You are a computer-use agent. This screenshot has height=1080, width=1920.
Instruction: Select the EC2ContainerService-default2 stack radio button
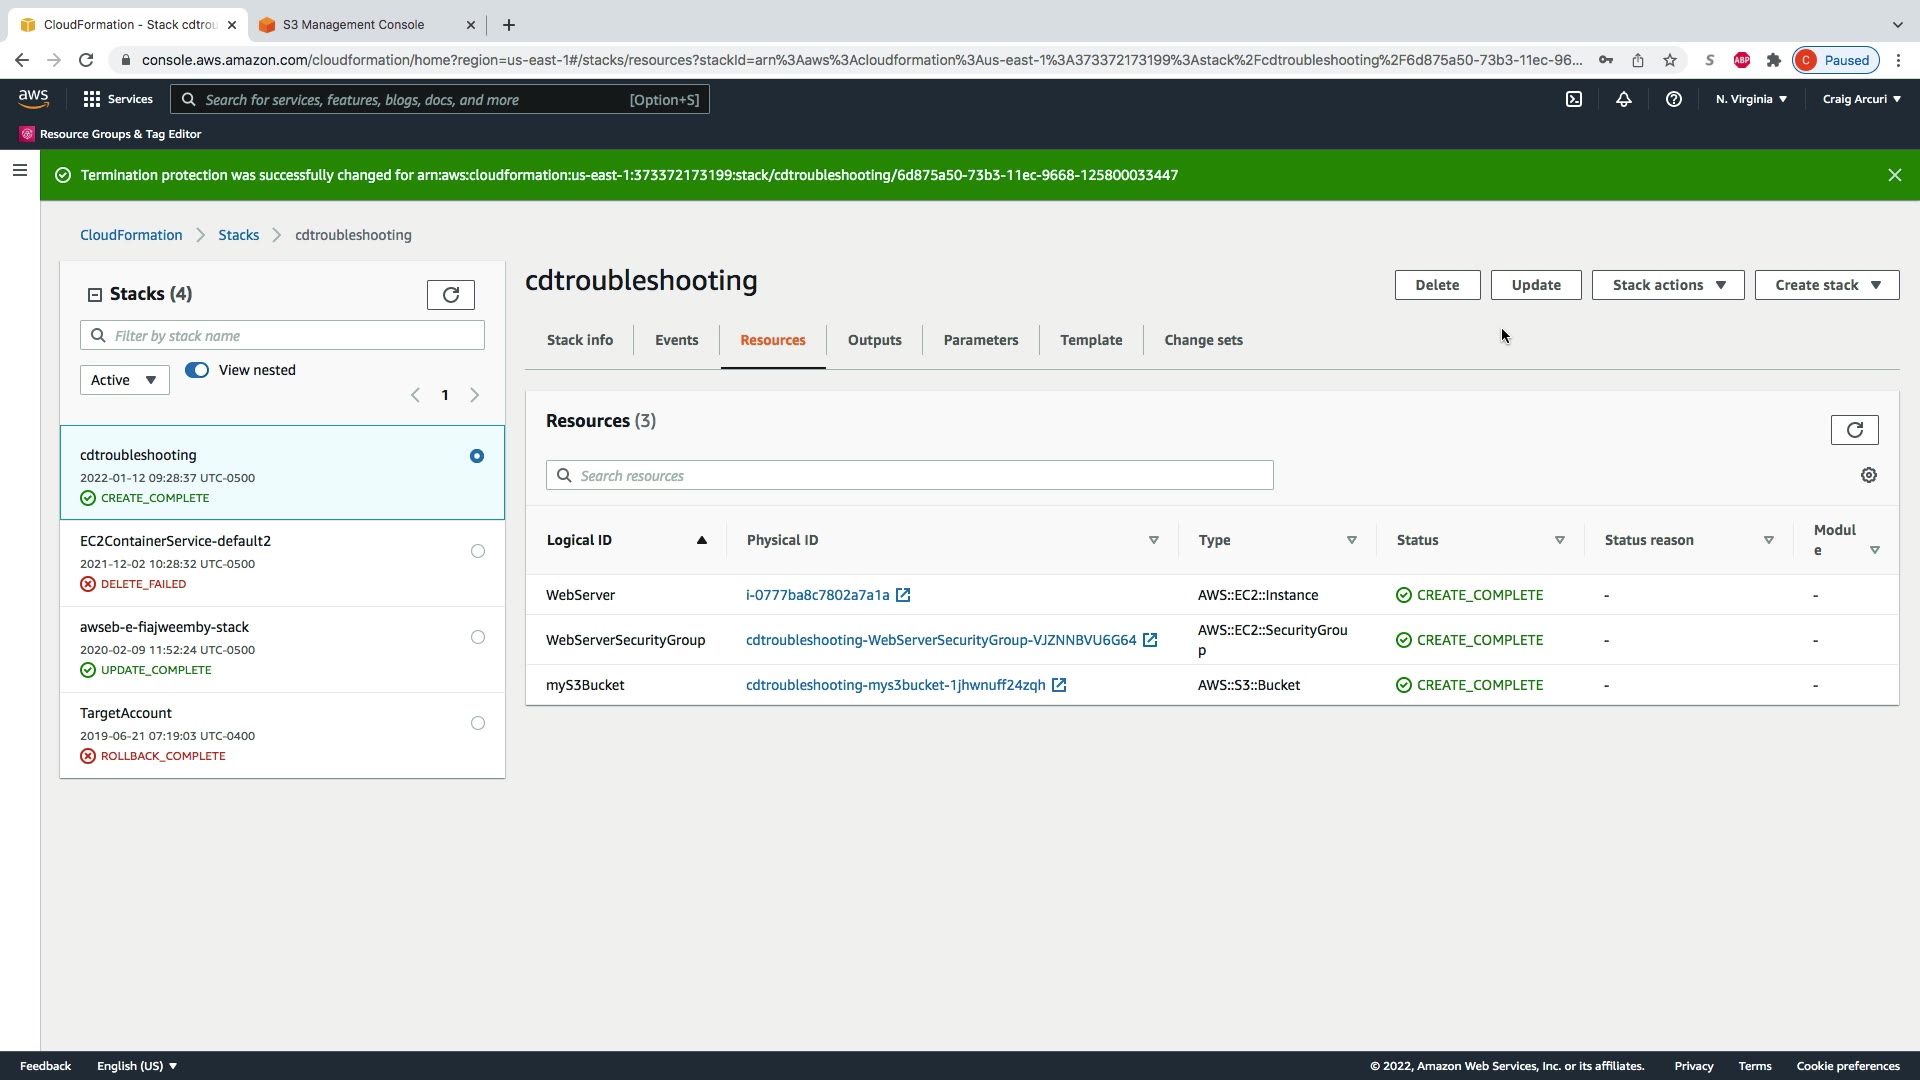click(x=478, y=551)
